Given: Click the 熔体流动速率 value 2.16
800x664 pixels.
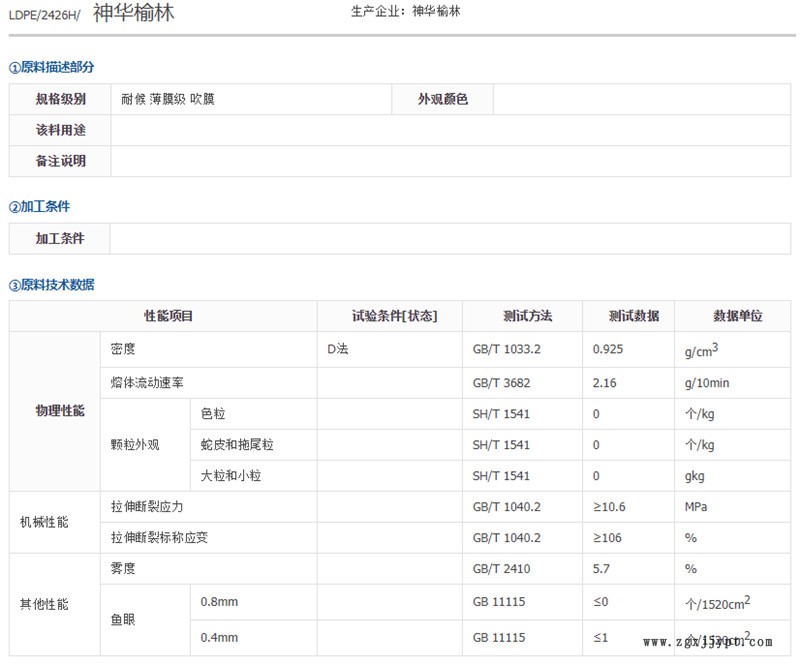Looking at the screenshot, I should click(607, 383).
